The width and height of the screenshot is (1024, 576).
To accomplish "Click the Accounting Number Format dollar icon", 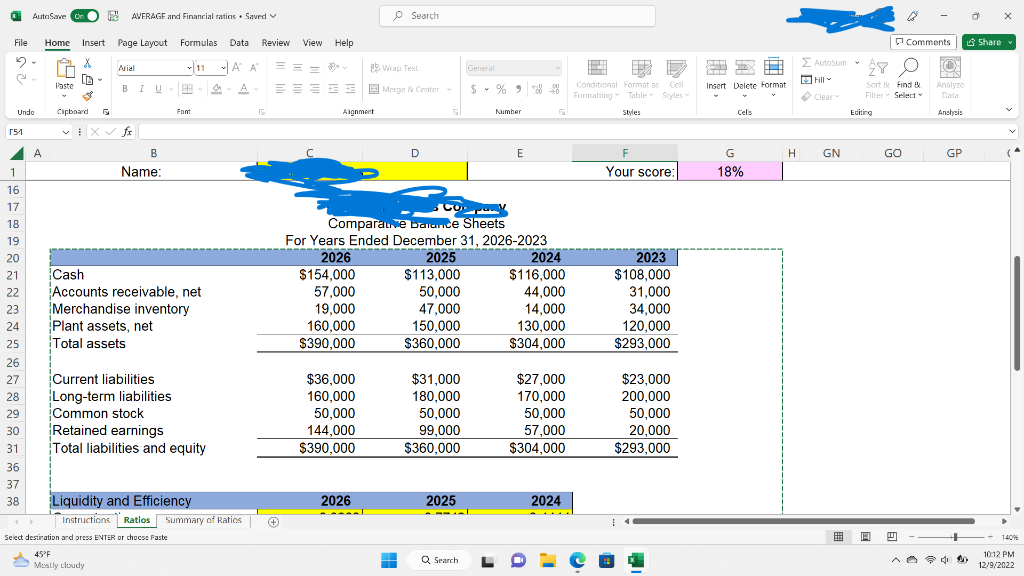I will pyautogui.click(x=476, y=90).
